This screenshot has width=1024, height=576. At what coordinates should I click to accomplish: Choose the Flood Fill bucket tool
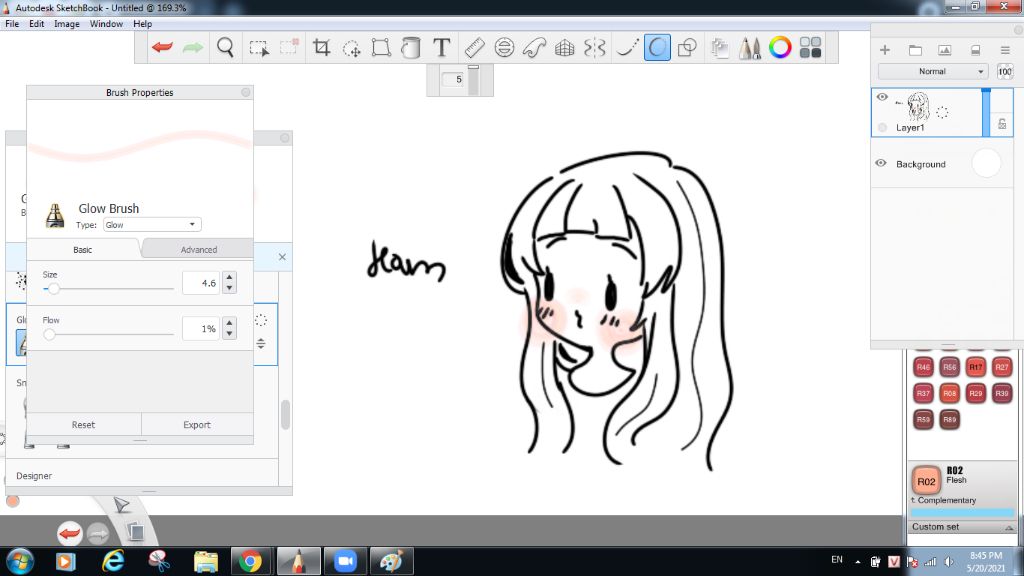(x=411, y=48)
